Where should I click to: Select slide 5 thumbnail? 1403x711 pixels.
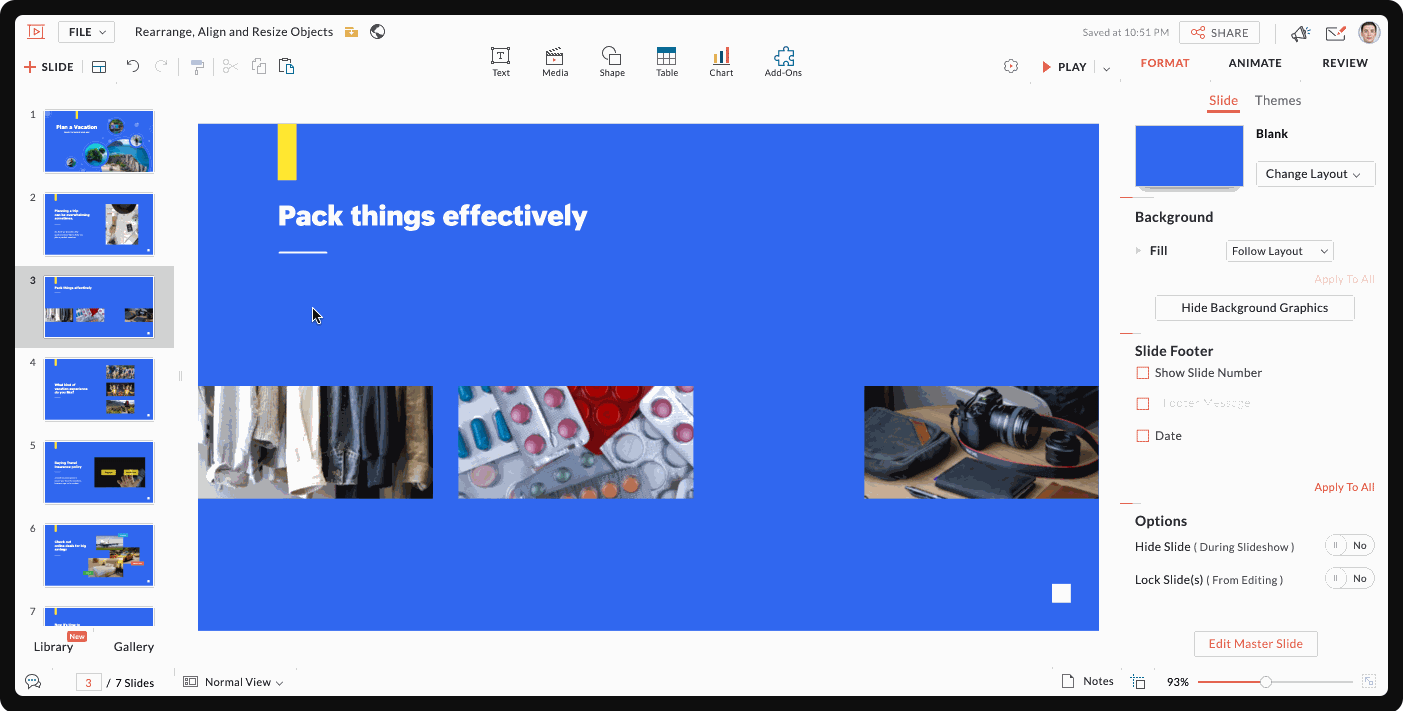pos(99,473)
